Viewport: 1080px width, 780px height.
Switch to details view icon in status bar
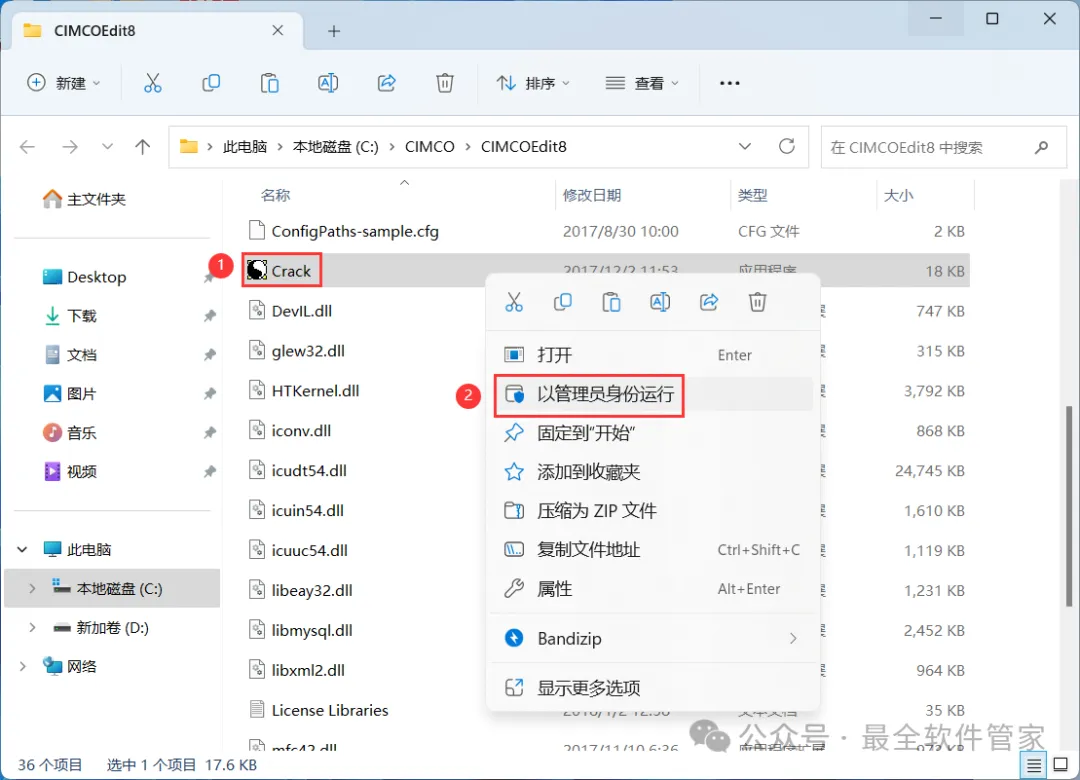pos(1033,765)
